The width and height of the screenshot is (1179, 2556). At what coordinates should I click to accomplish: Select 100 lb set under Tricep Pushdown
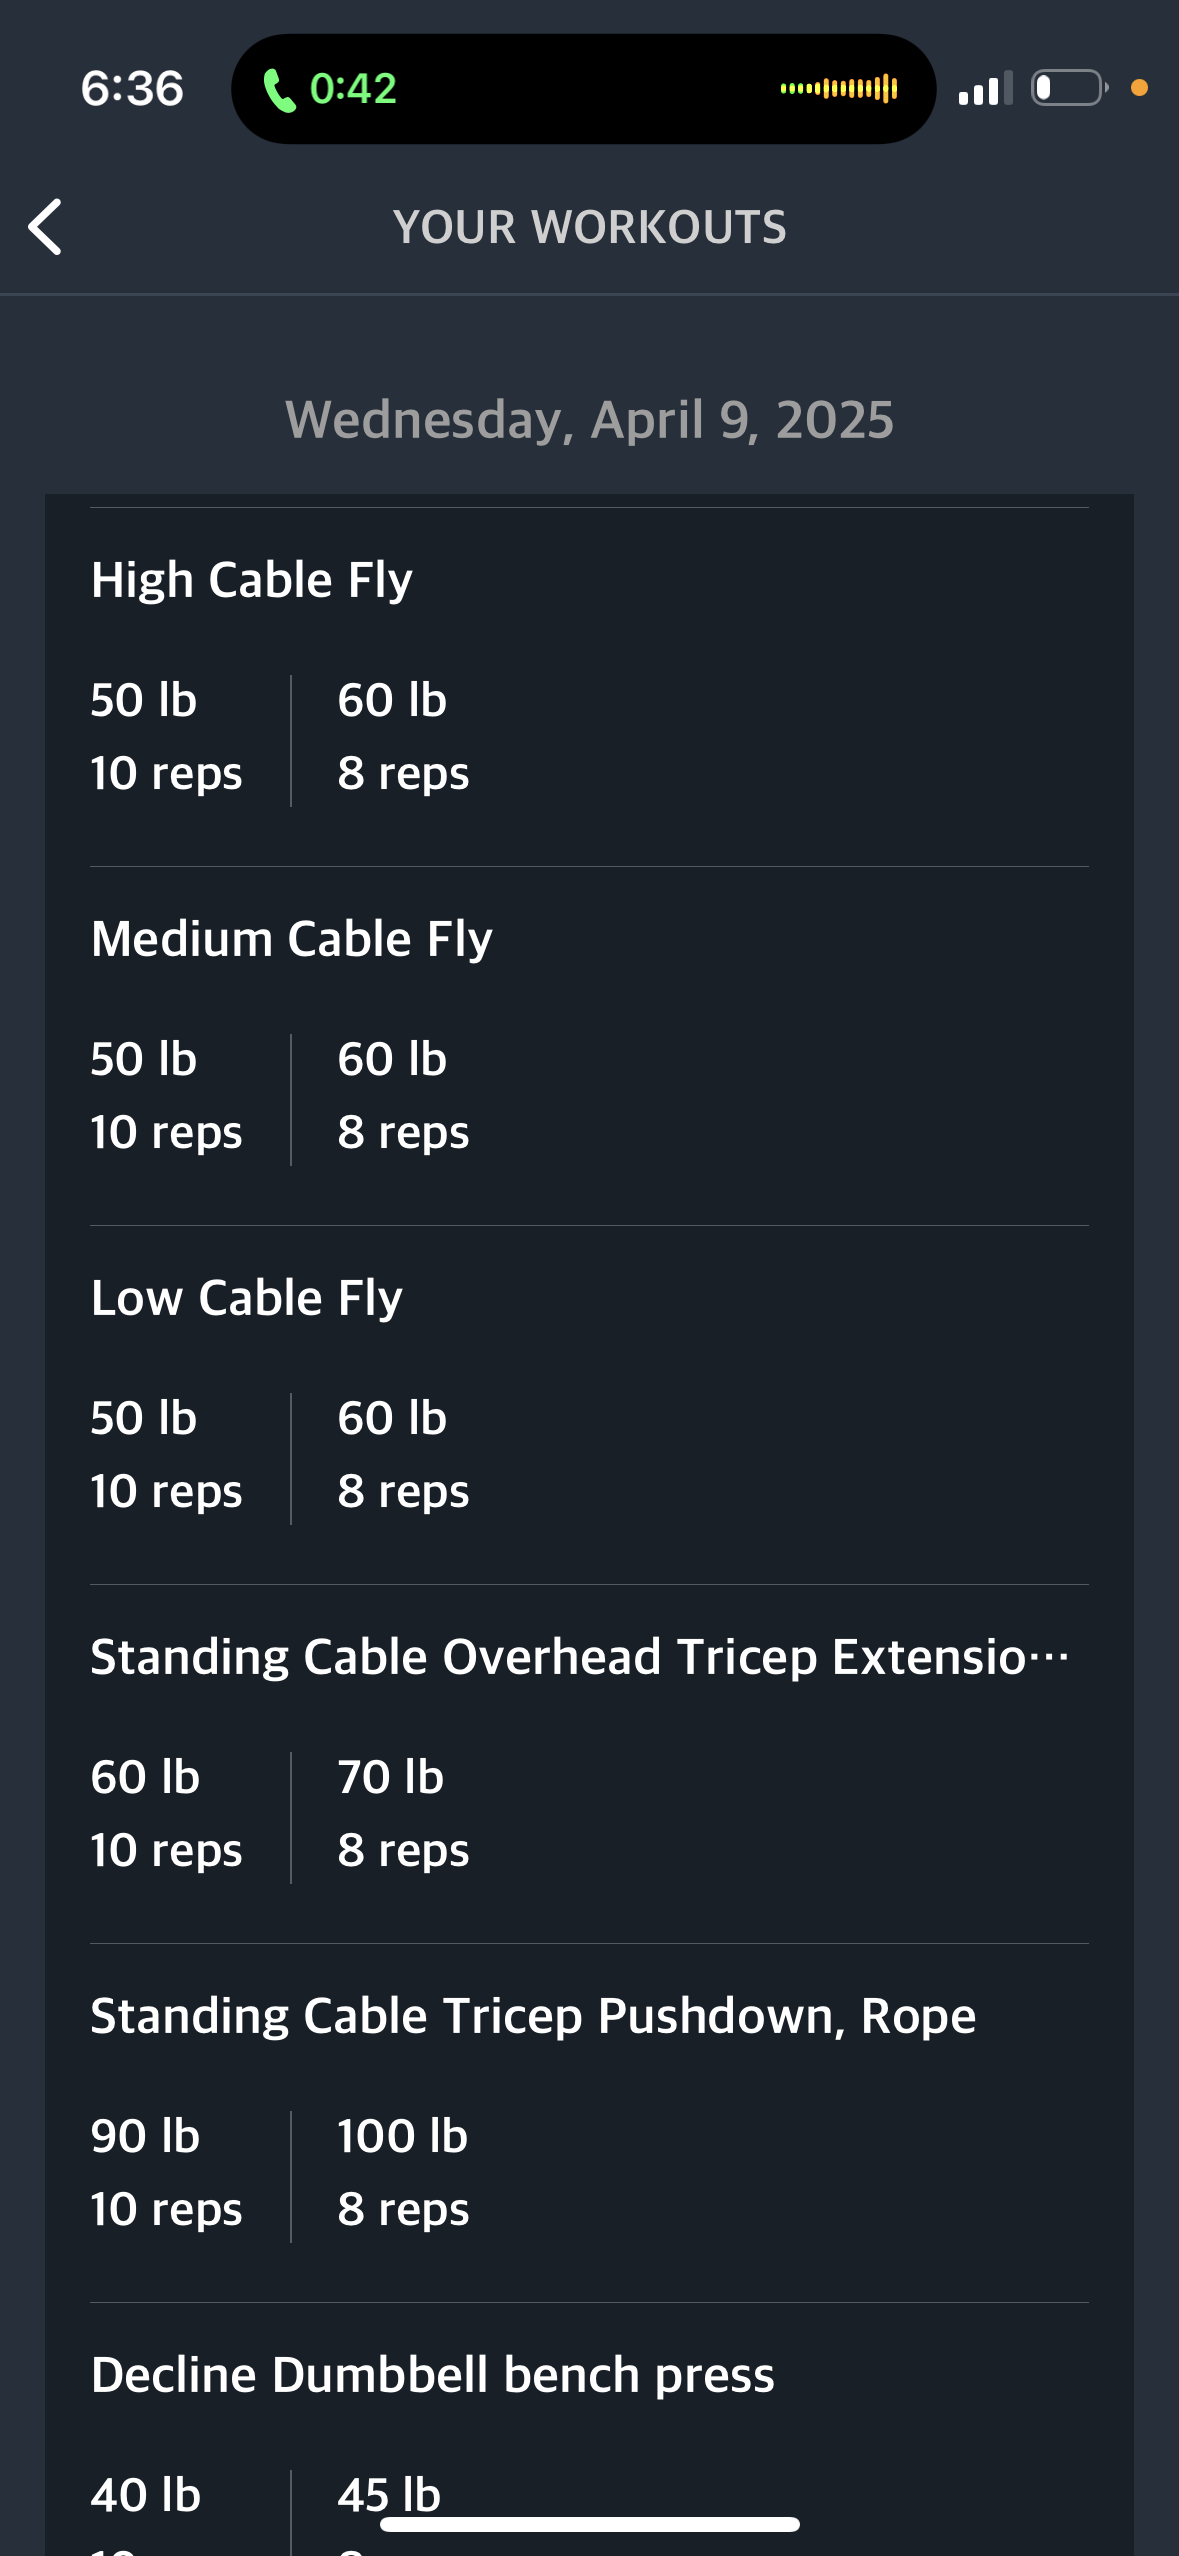tap(403, 2172)
